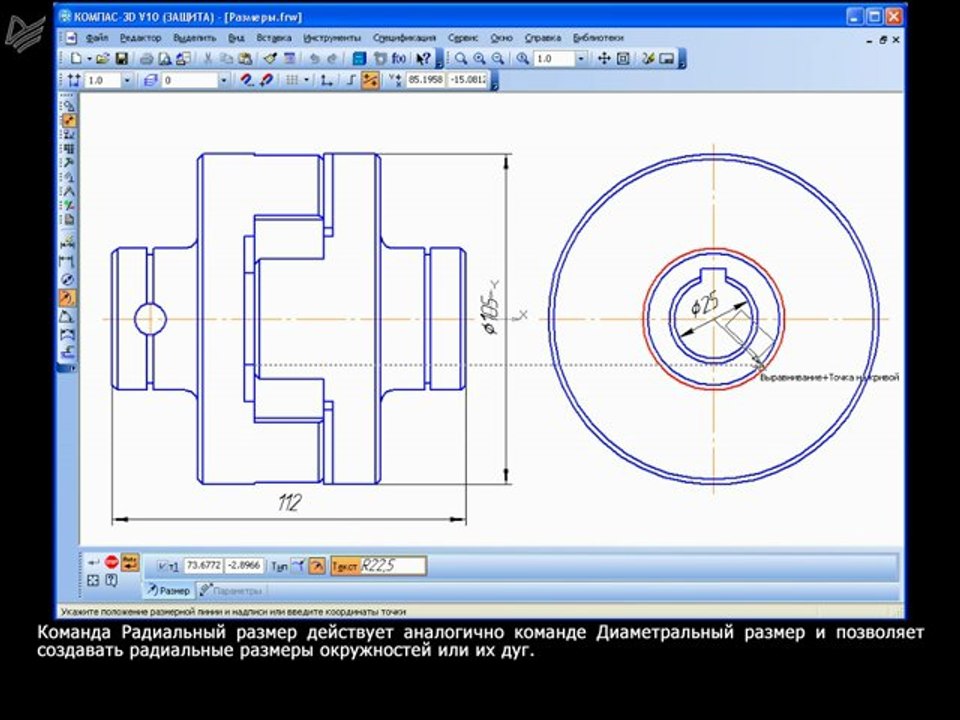Click the red Stop command button

point(111,561)
